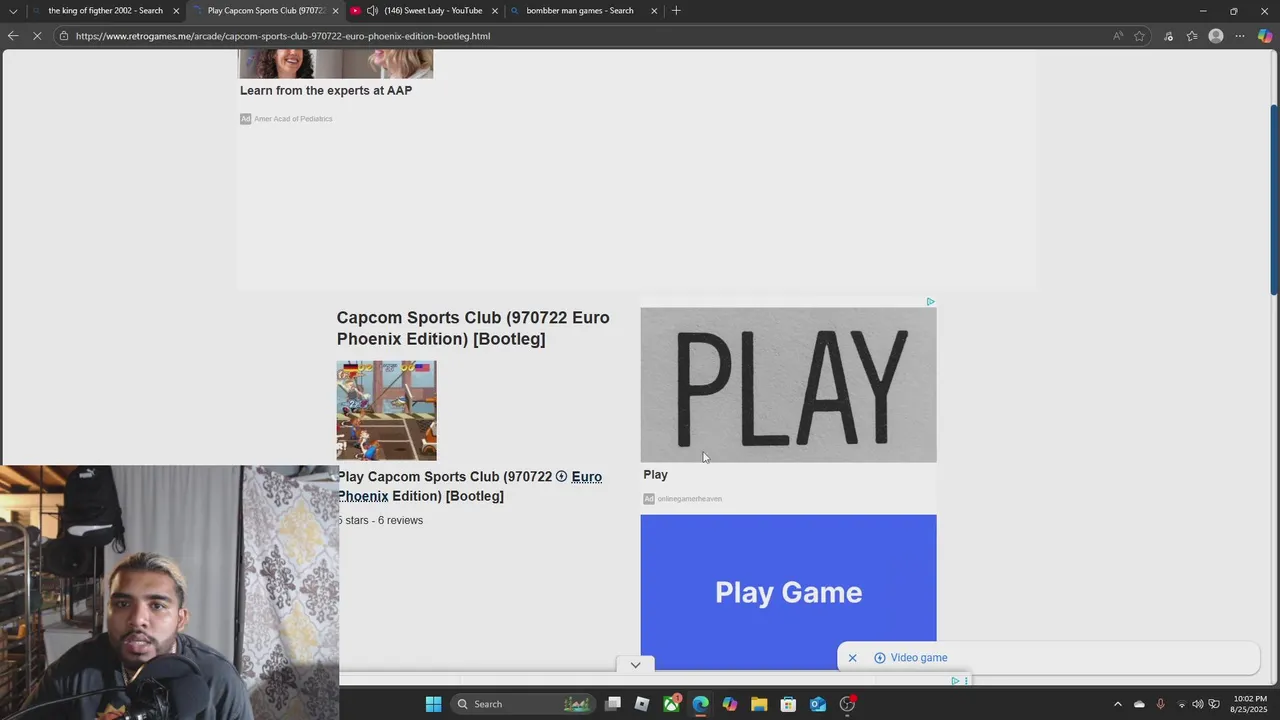Stop loading the current page
The height and width of the screenshot is (720, 1280).
pos(37,36)
